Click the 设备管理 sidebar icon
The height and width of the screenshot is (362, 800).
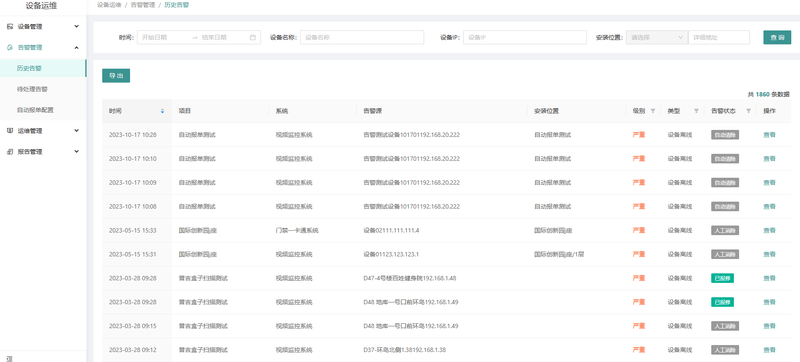[x=10, y=27]
